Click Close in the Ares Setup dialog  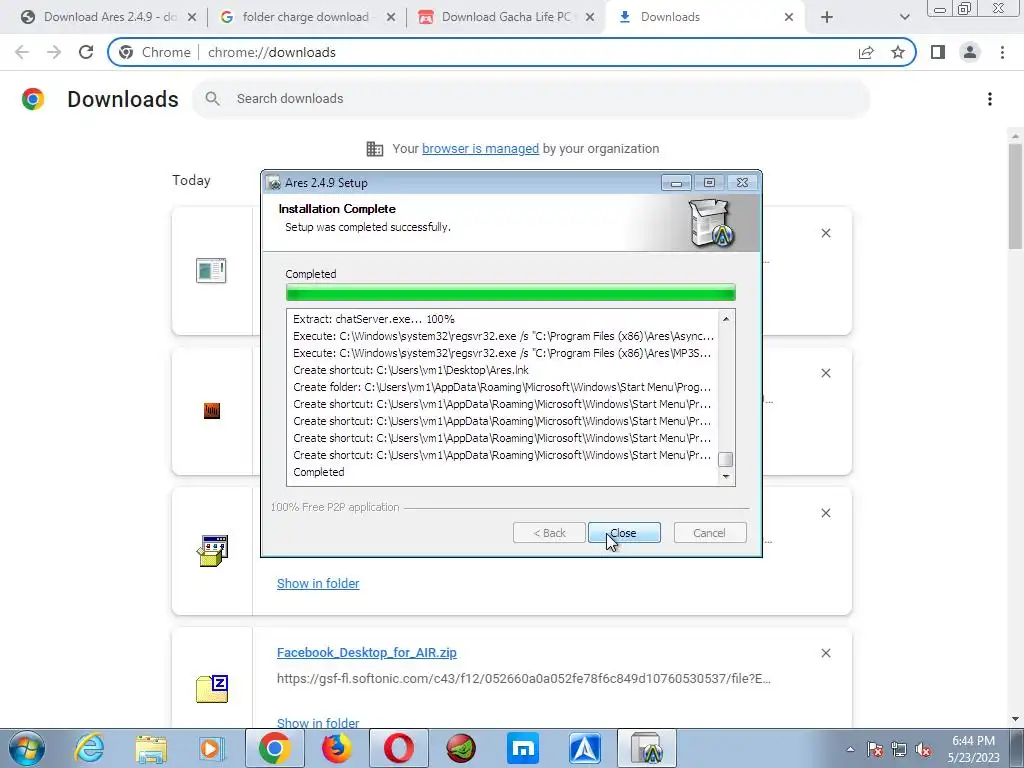pos(624,533)
